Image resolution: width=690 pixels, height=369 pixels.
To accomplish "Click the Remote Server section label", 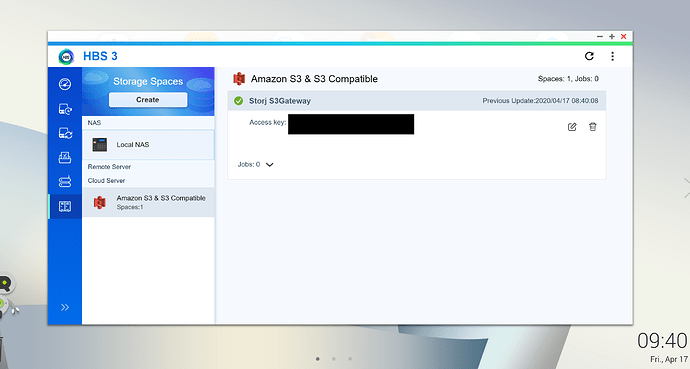I will (x=109, y=167).
